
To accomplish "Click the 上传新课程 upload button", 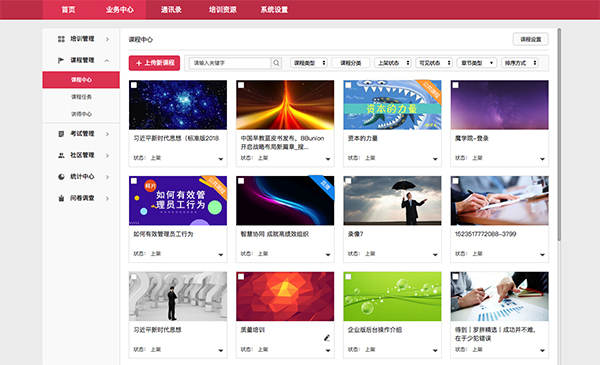I will pos(154,63).
